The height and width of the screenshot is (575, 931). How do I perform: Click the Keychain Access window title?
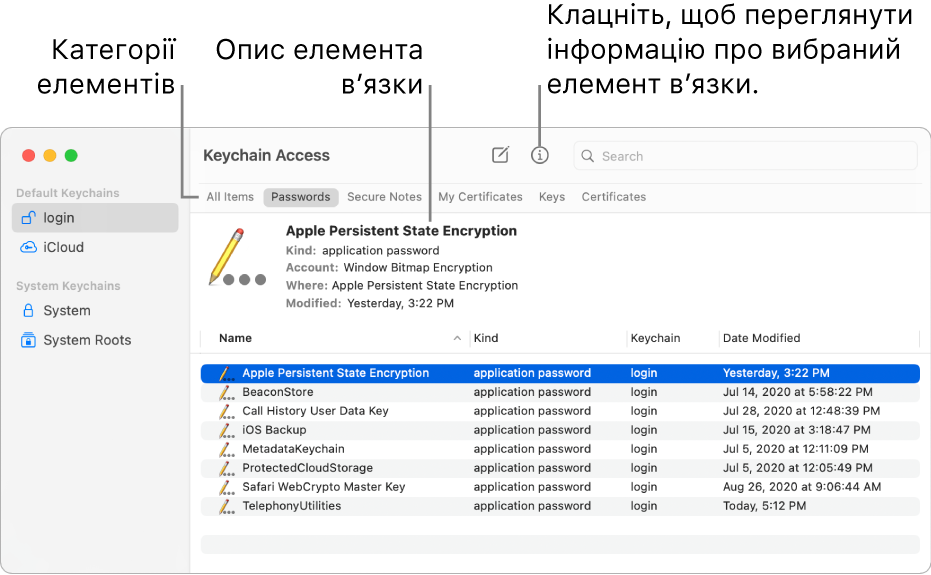pyautogui.click(x=266, y=156)
